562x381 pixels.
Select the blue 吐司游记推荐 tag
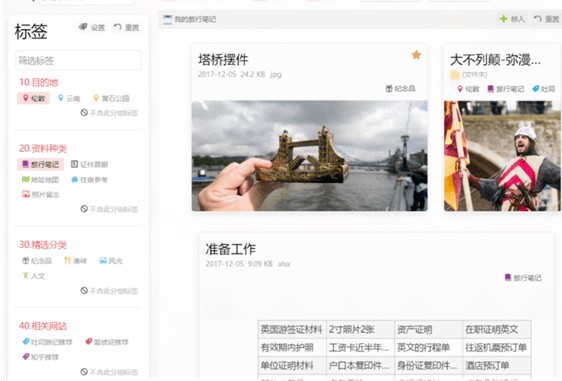coord(47,342)
